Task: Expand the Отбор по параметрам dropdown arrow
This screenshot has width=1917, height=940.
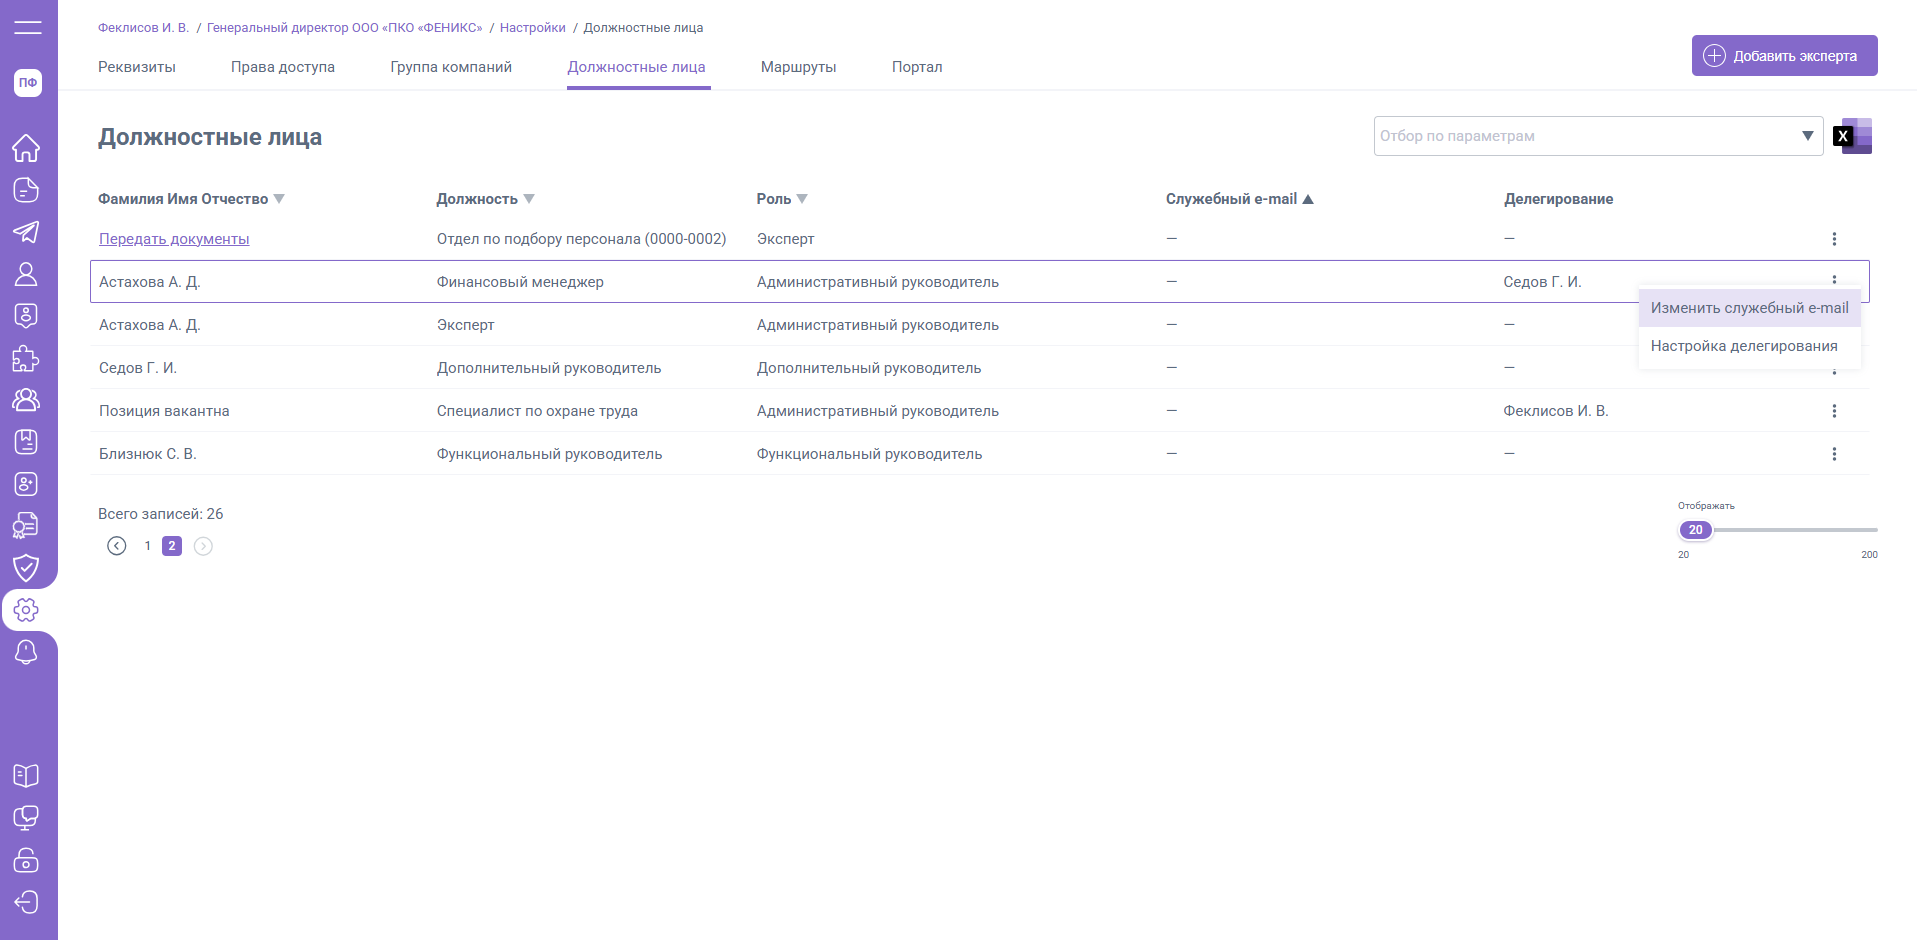Action: [1807, 136]
